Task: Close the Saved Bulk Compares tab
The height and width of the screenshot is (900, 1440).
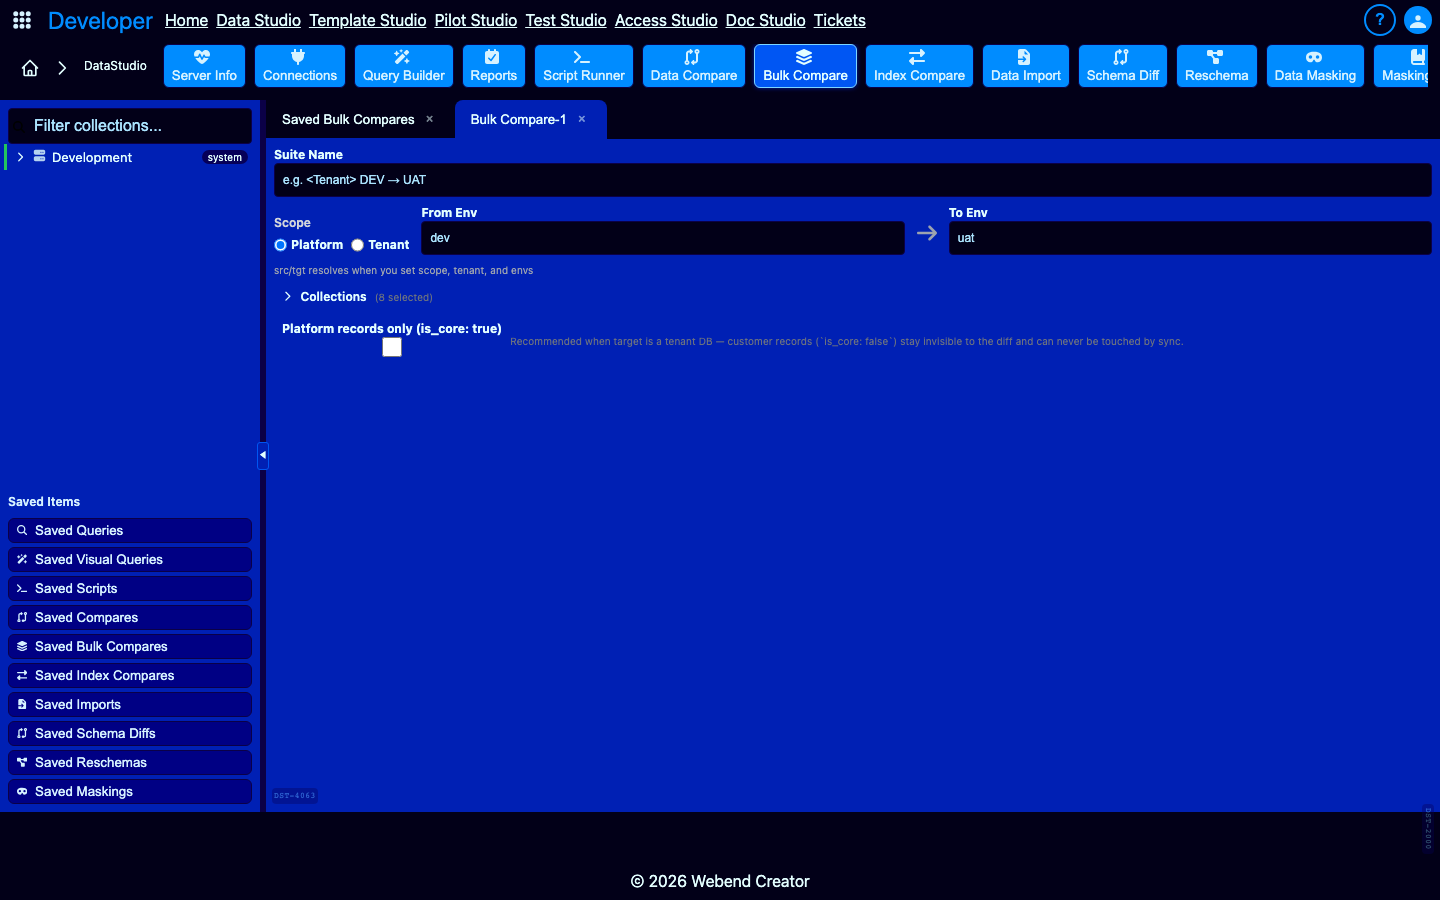Action: pyautogui.click(x=430, y=119)
